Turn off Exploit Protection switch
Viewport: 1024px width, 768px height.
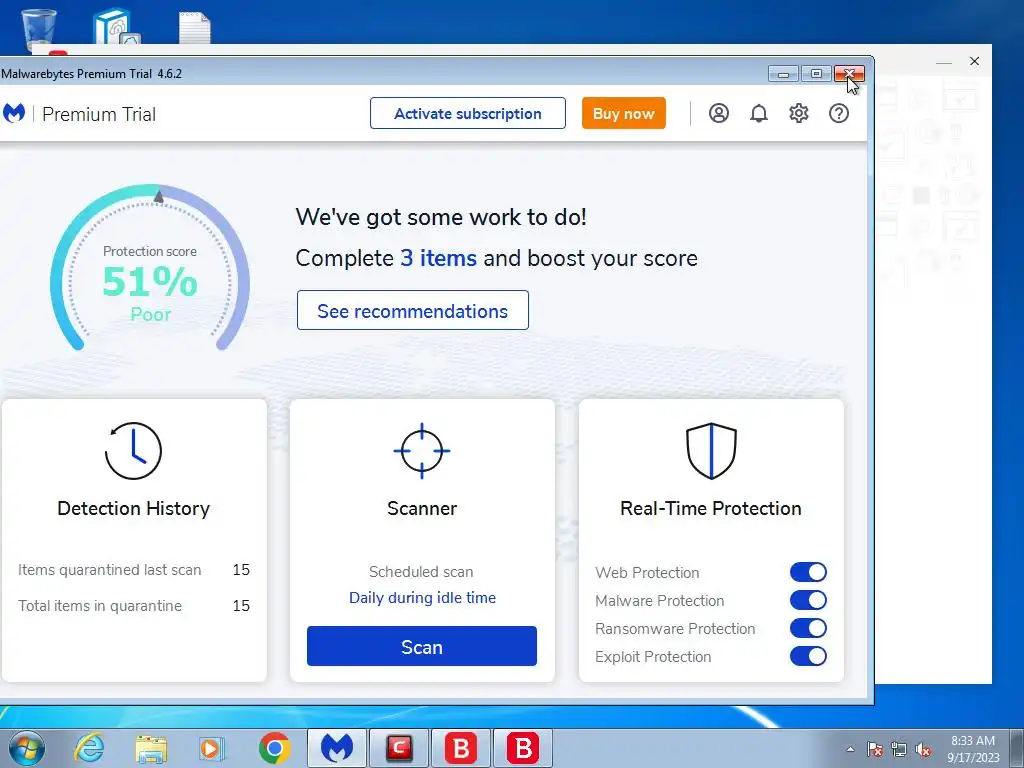tap(808, 656)
